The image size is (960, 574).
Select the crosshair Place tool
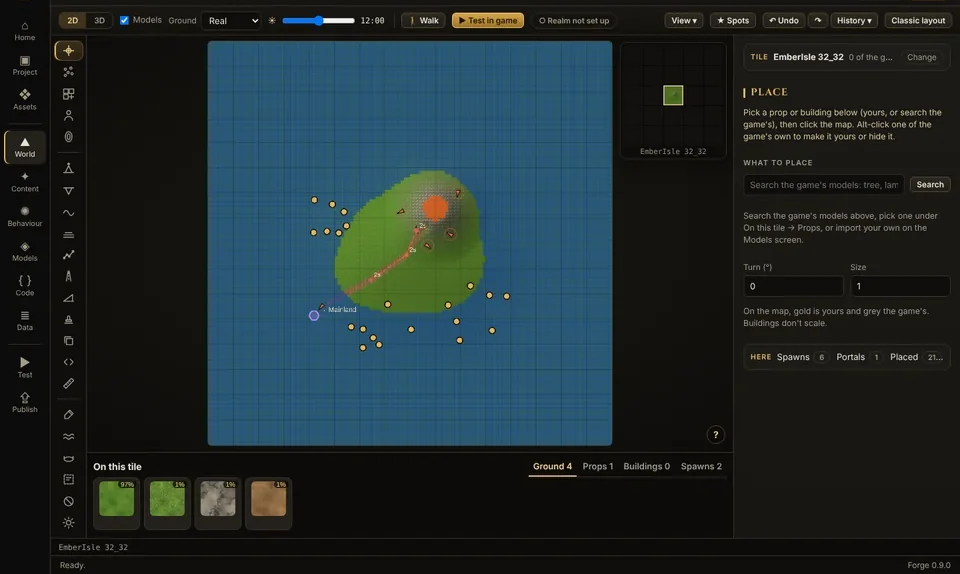pos(69,51)
